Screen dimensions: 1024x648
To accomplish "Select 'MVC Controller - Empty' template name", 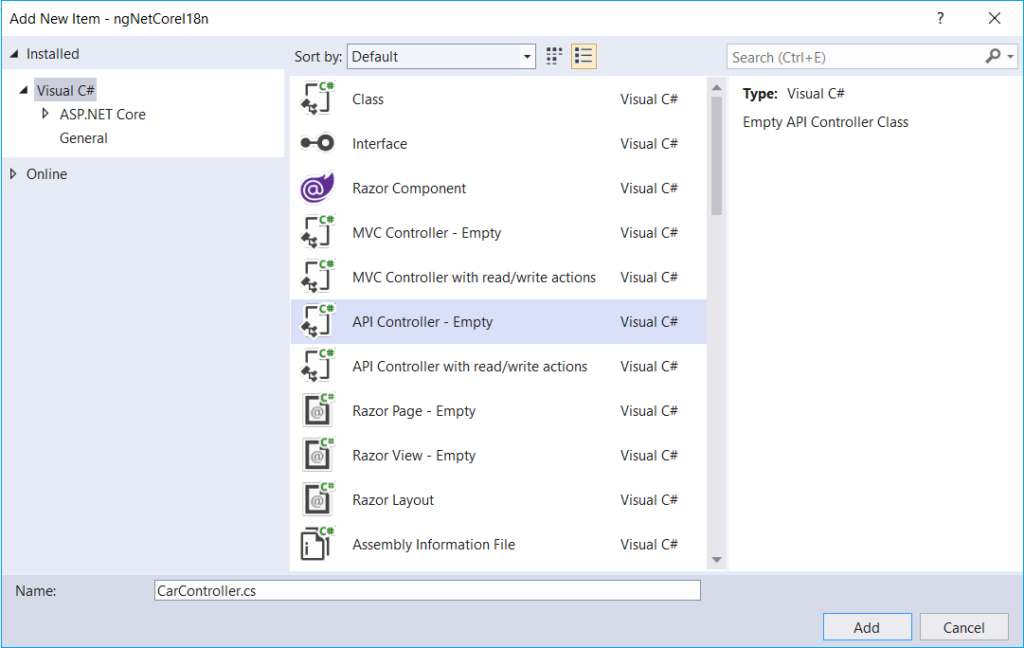I will click(x=426, y=233).
